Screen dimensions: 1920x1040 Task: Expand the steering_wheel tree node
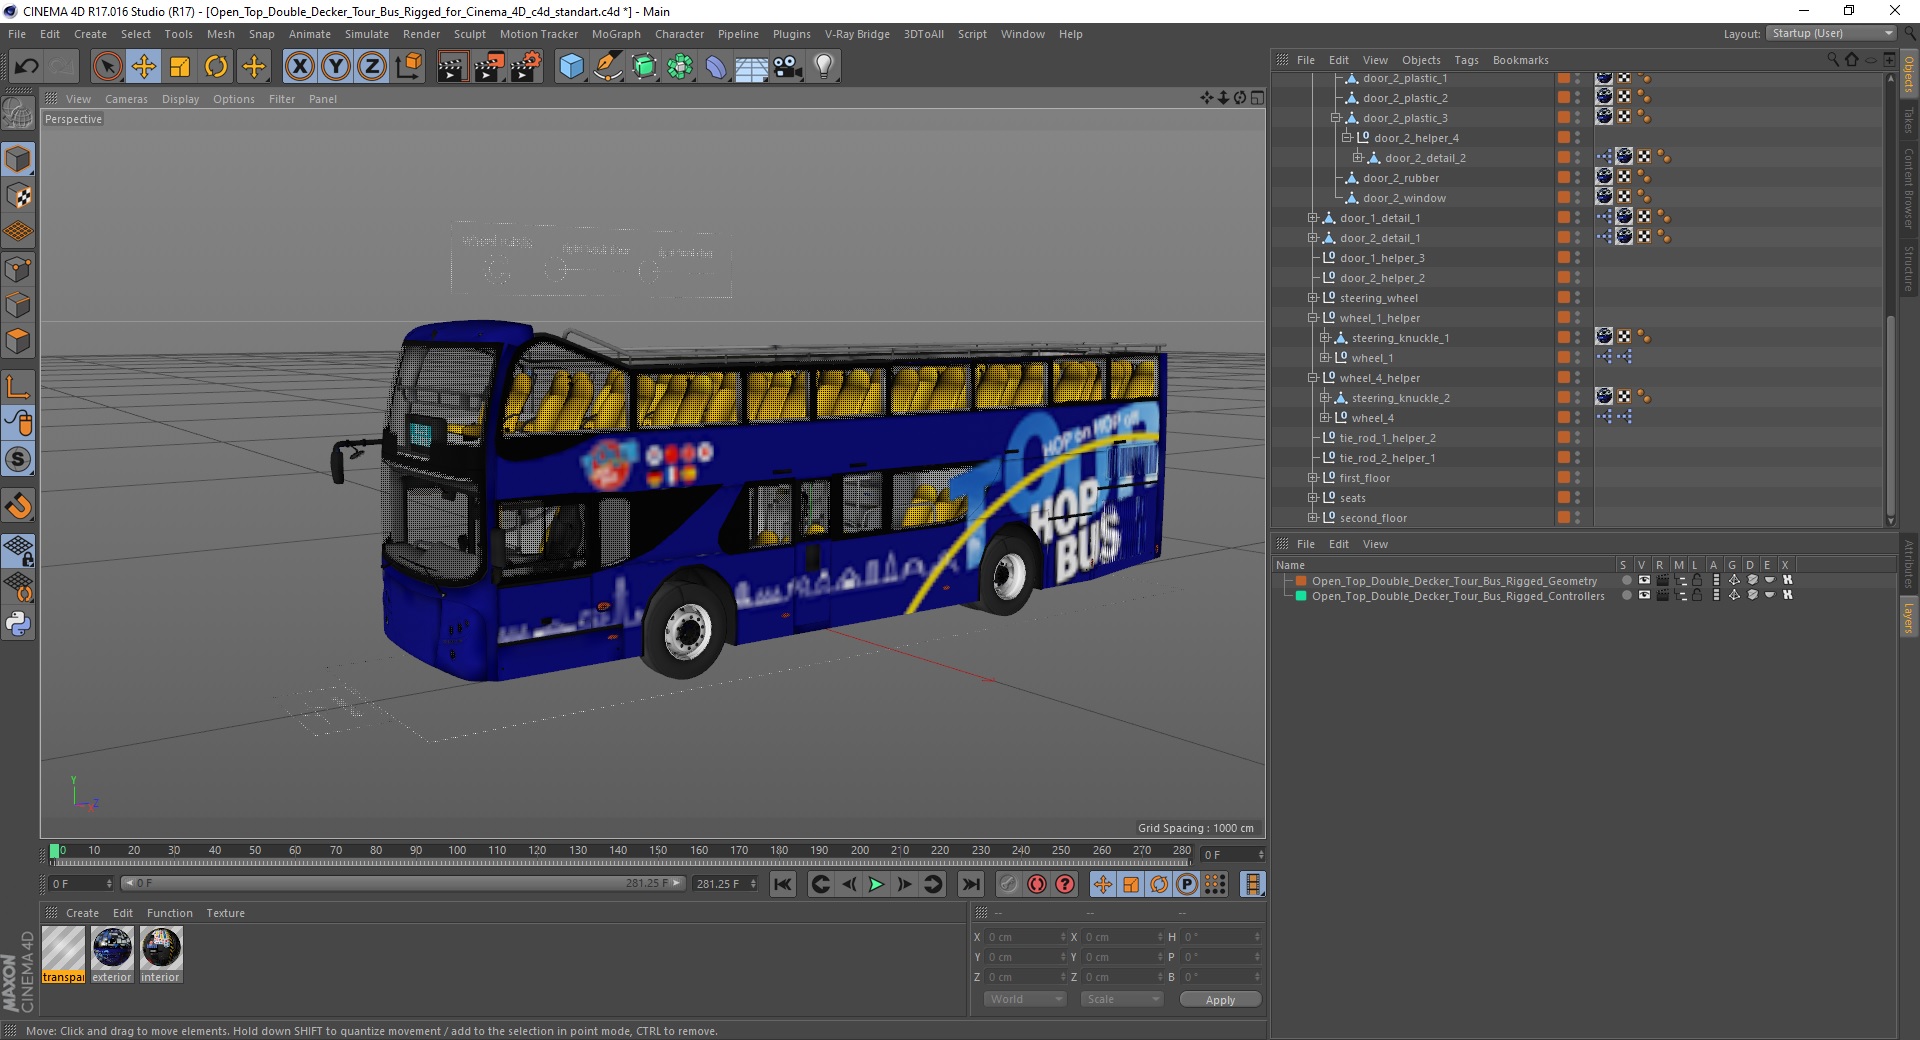(1313, 298)
